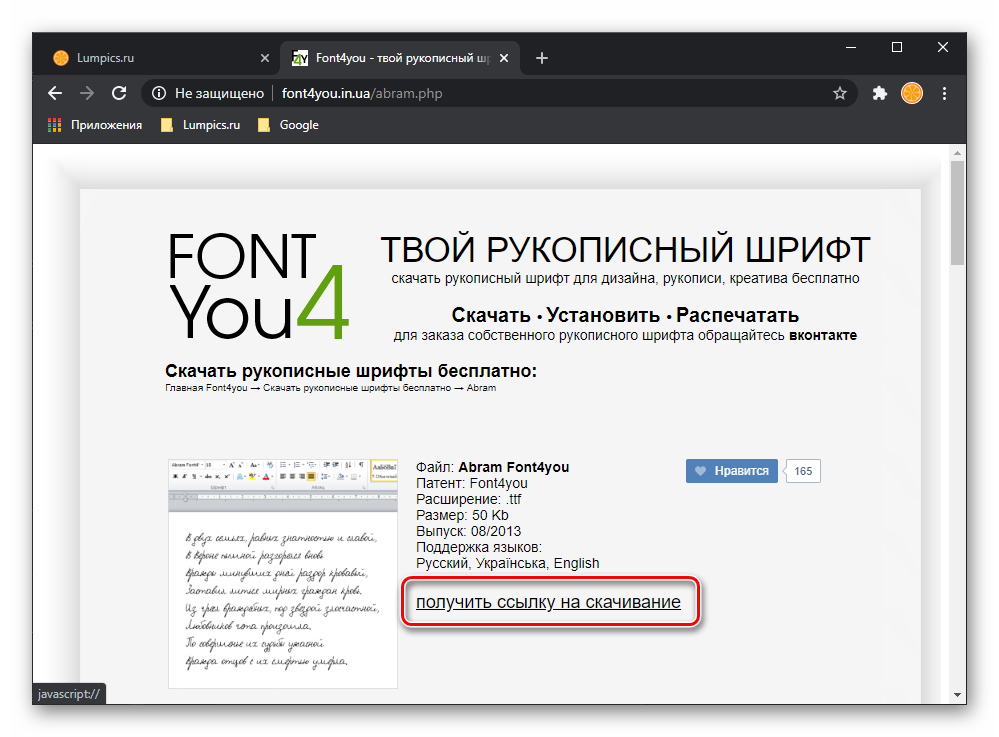Click the page scrollbar up arrow
Screen dimensions: 999x737
(x=957, y=153)
